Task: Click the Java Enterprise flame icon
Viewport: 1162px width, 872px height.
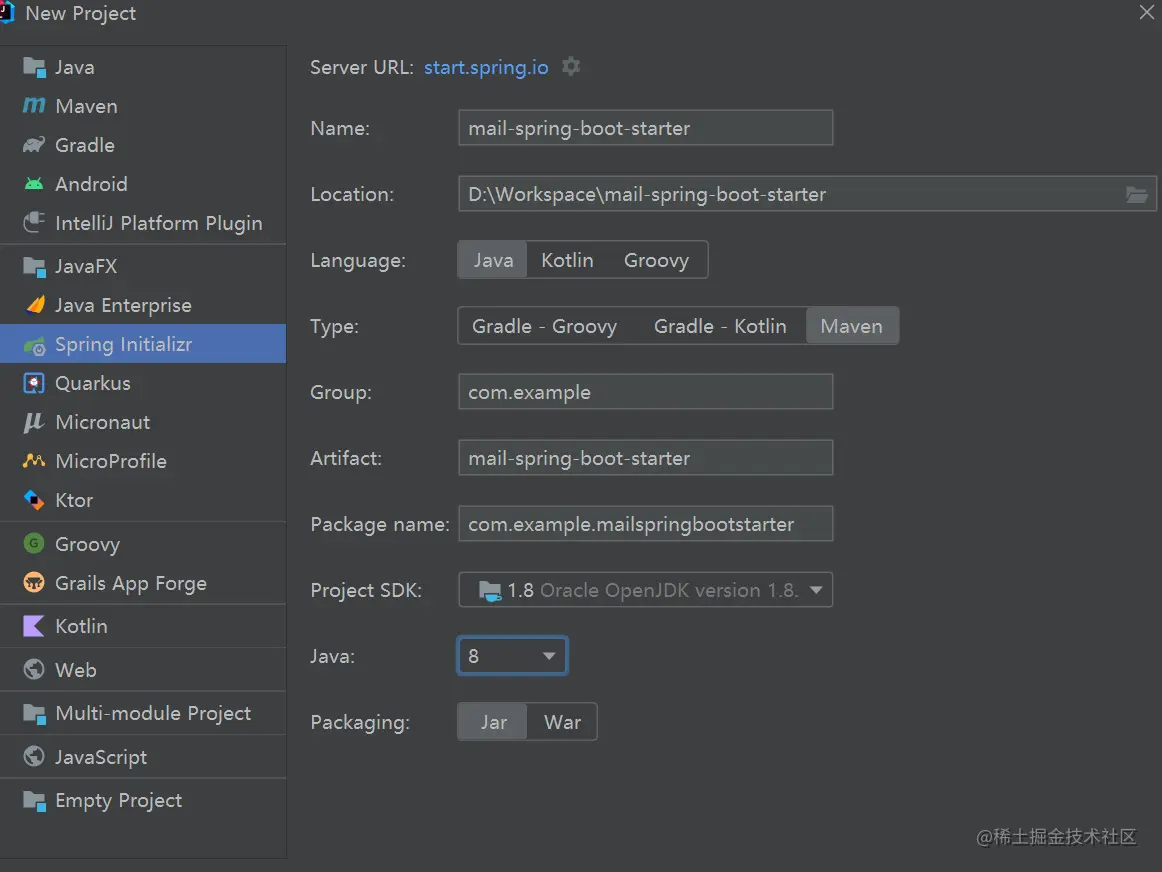Action: [34, 305]
